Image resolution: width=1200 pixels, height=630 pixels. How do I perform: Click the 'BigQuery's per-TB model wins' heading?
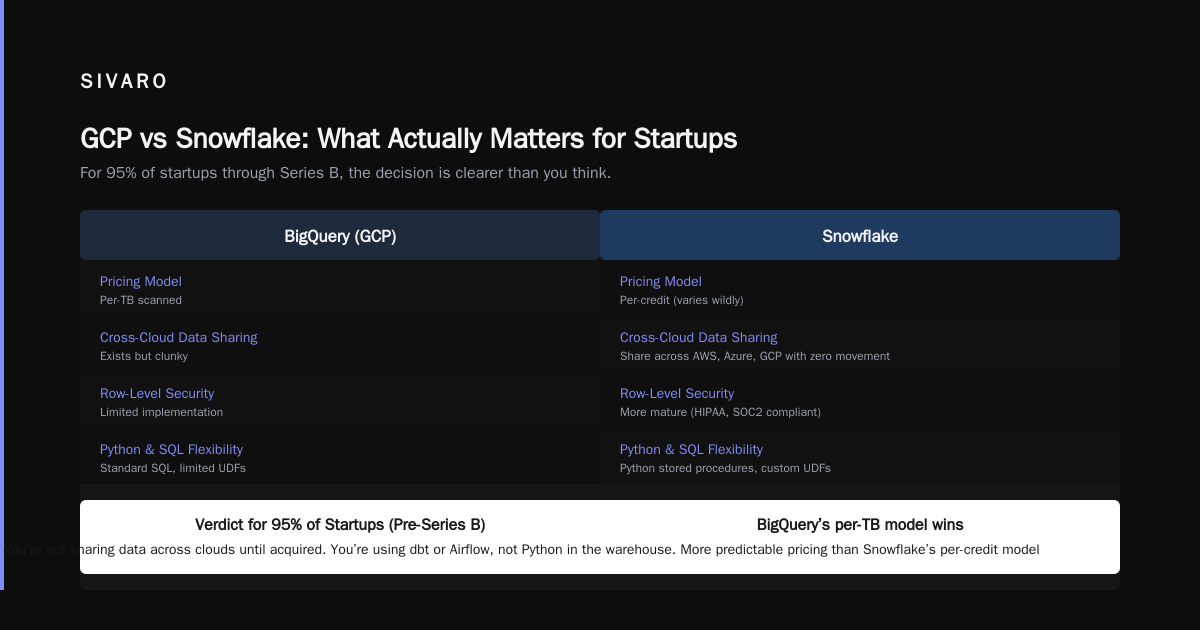tap(860, 524)
